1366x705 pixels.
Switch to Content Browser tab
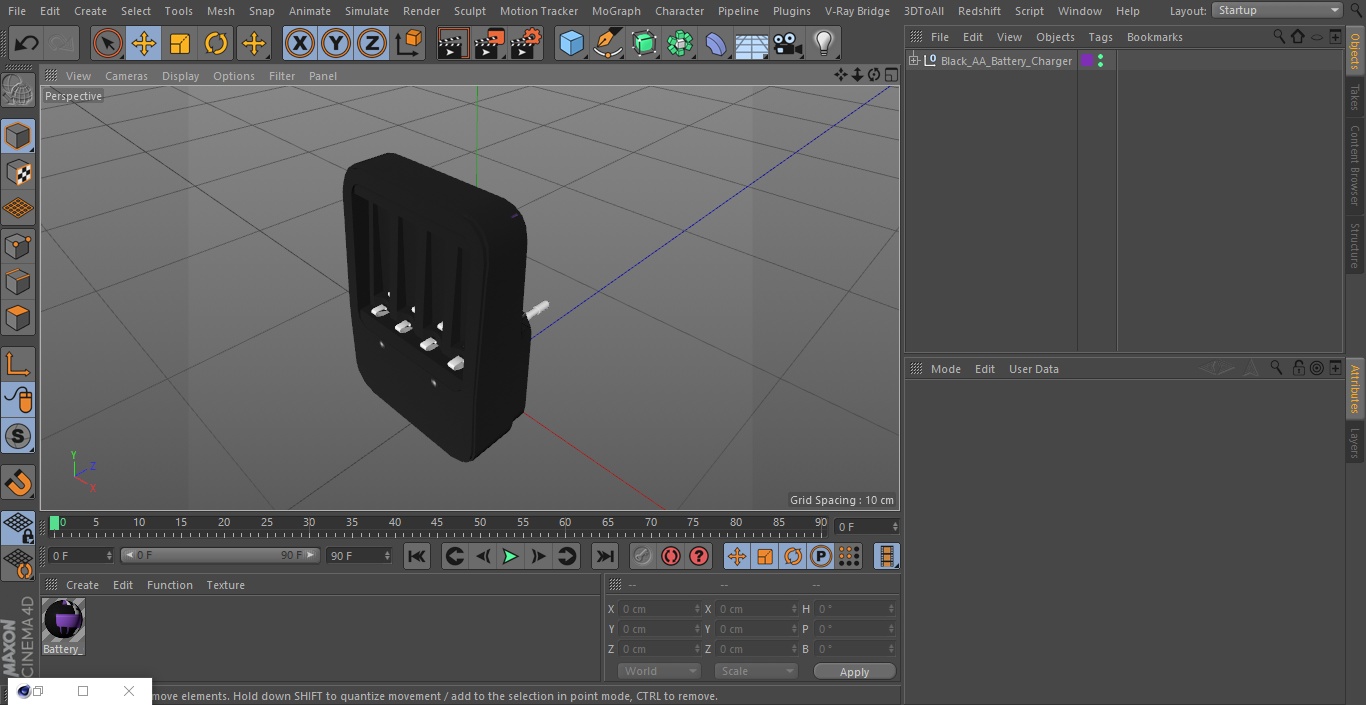[x=1355, y=164]
